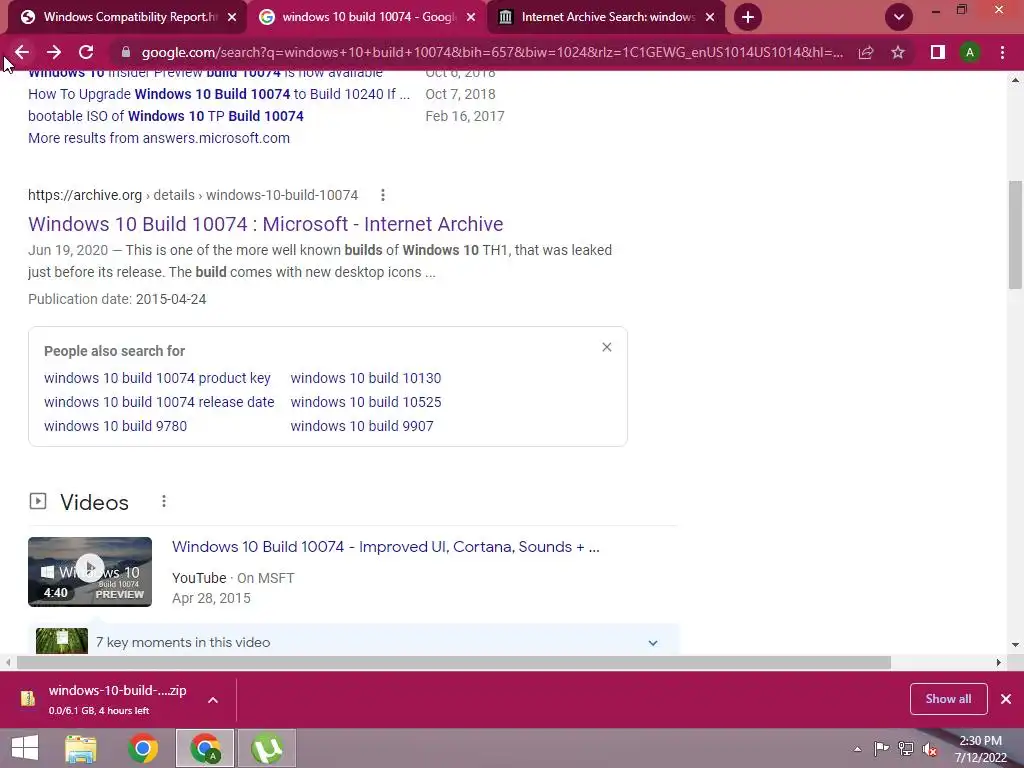The height and width of the screenshot is (768, 1024).
Task: Click the lock icon in the address bar
Action: (126, 52)
